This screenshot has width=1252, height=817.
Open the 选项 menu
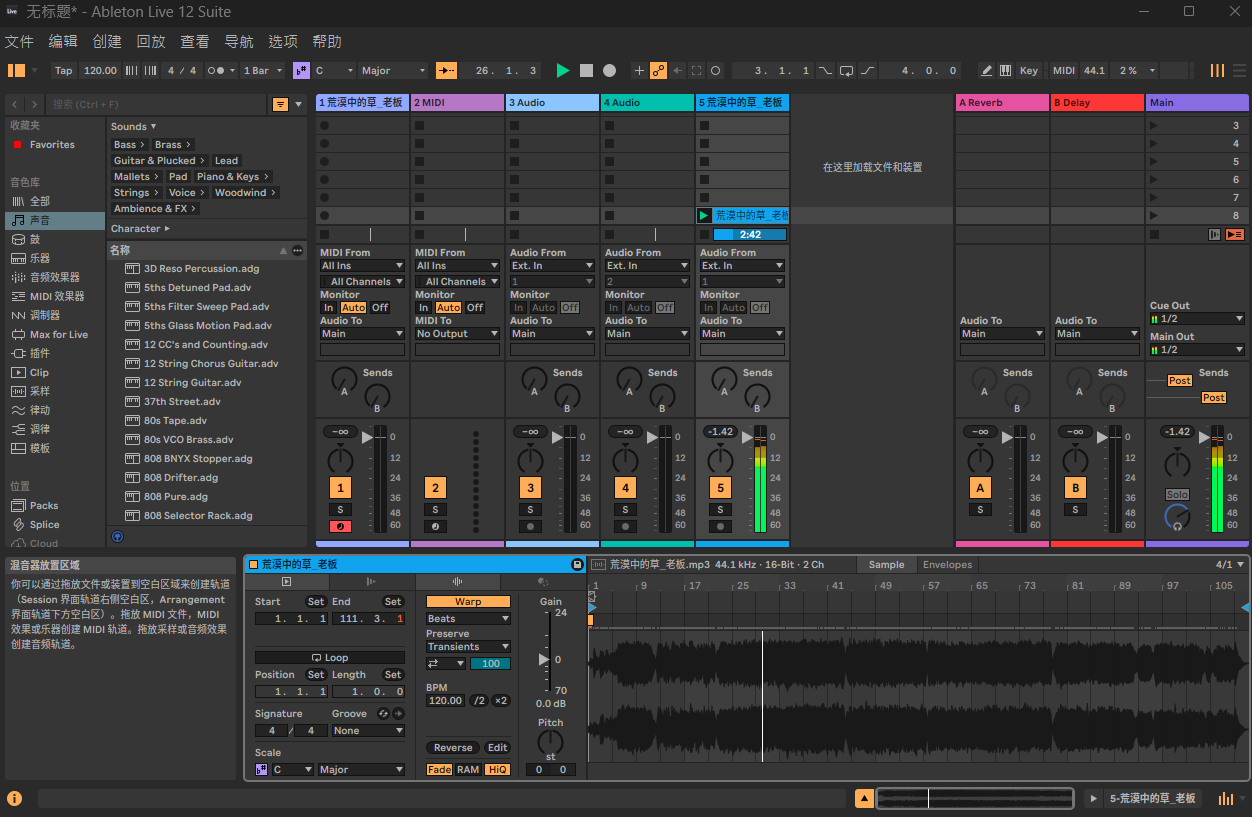(283, 41)
